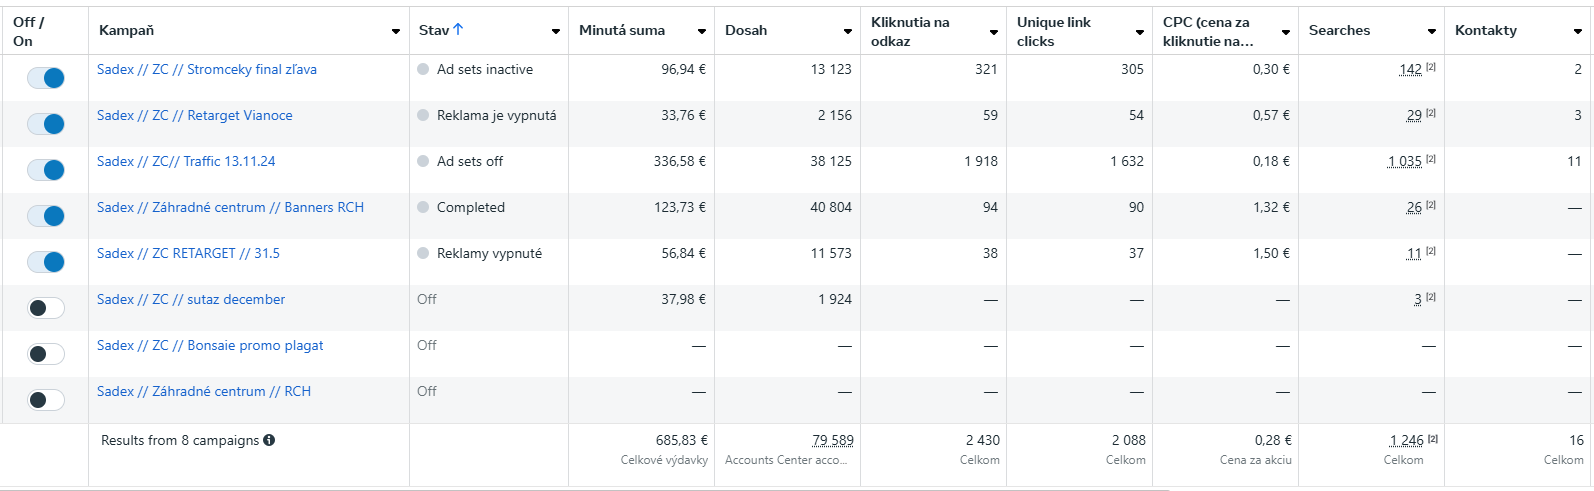Open the Sadex // ZC // Retarget Vianoce campaign
This screenshot has width=1594, height=491.
(x=195, y=116)
